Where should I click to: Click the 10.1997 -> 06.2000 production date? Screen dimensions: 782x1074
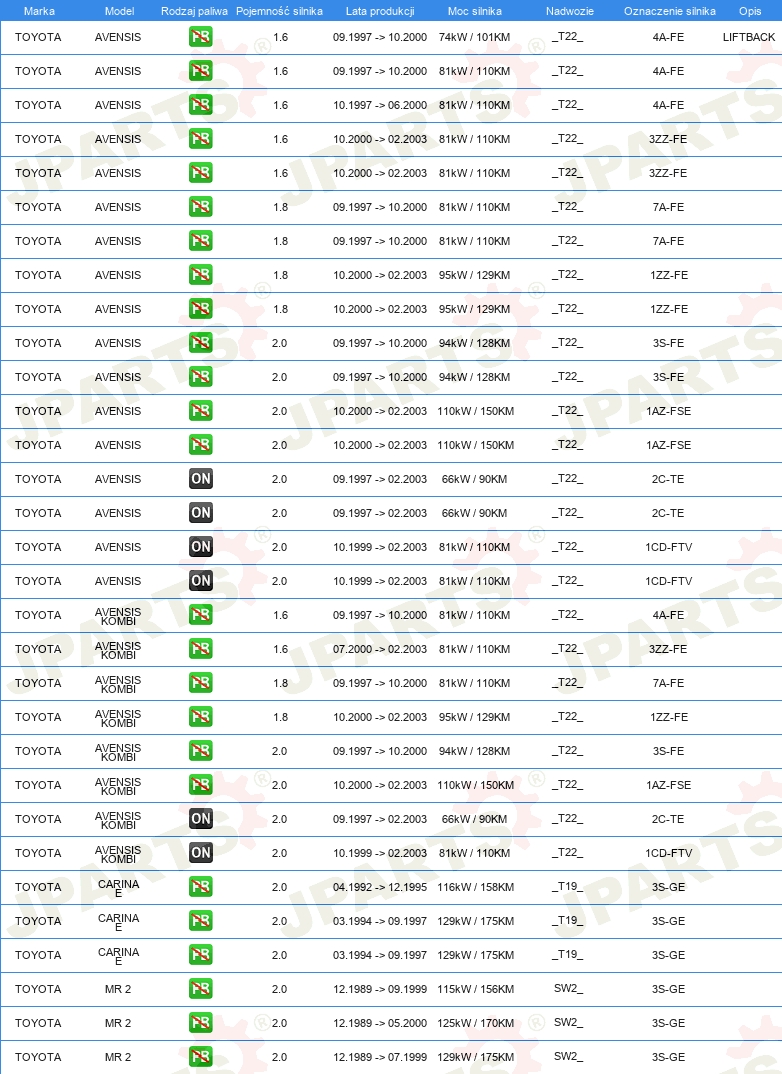click(x=380, y=105)
